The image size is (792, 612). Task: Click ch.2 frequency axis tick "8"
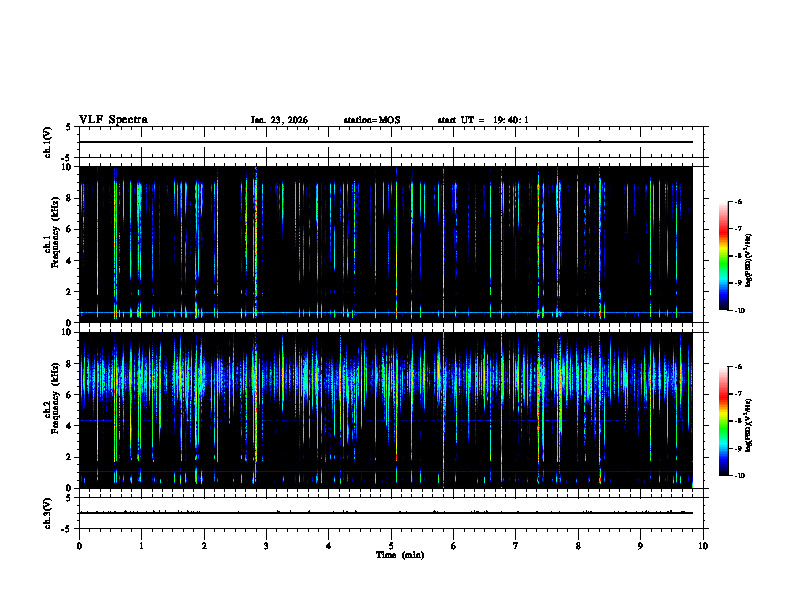coord(70,364)
